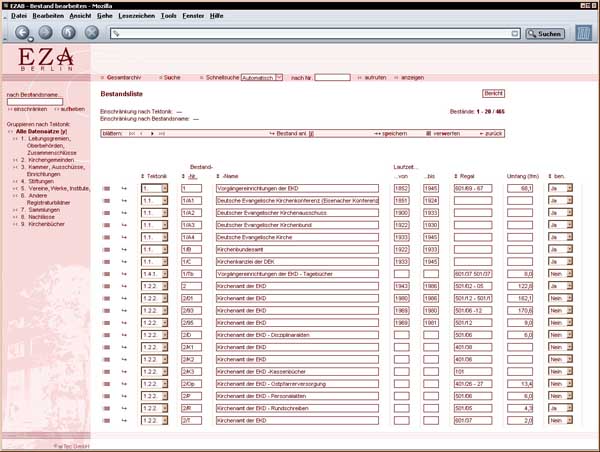The height and width of the screenshot is (452, 600).
Task: Click the zurück link
Action: [491, 134]
